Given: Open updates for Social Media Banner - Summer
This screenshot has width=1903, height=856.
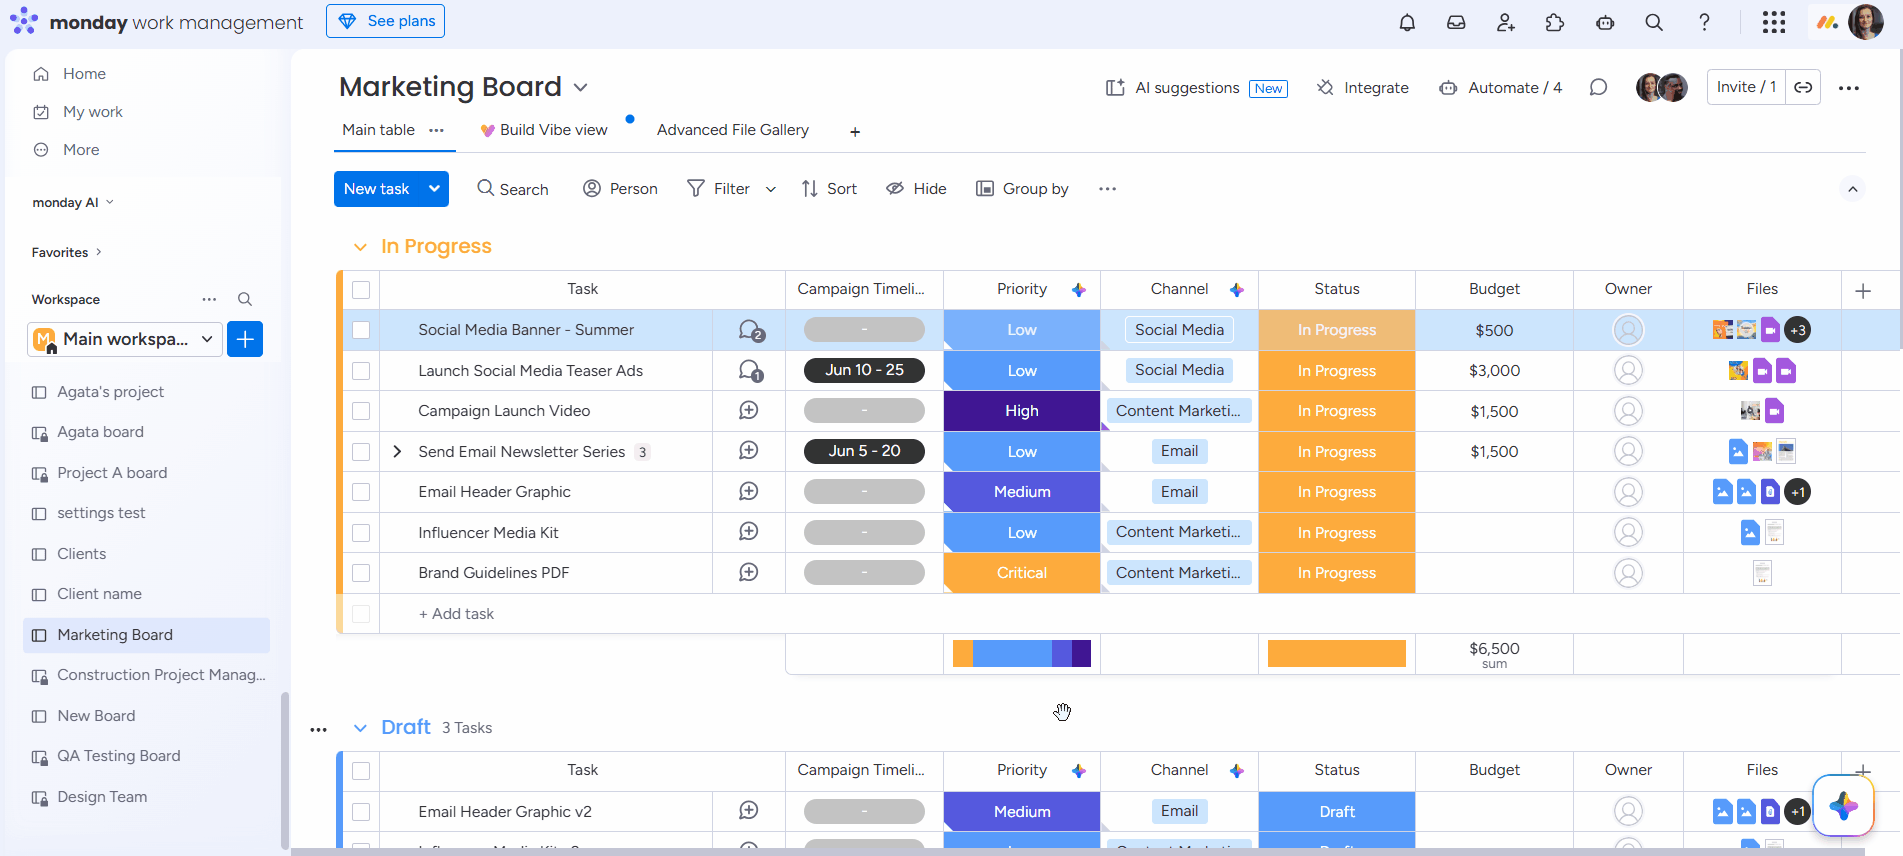Looking at the screenshot, I should [750, 330].
